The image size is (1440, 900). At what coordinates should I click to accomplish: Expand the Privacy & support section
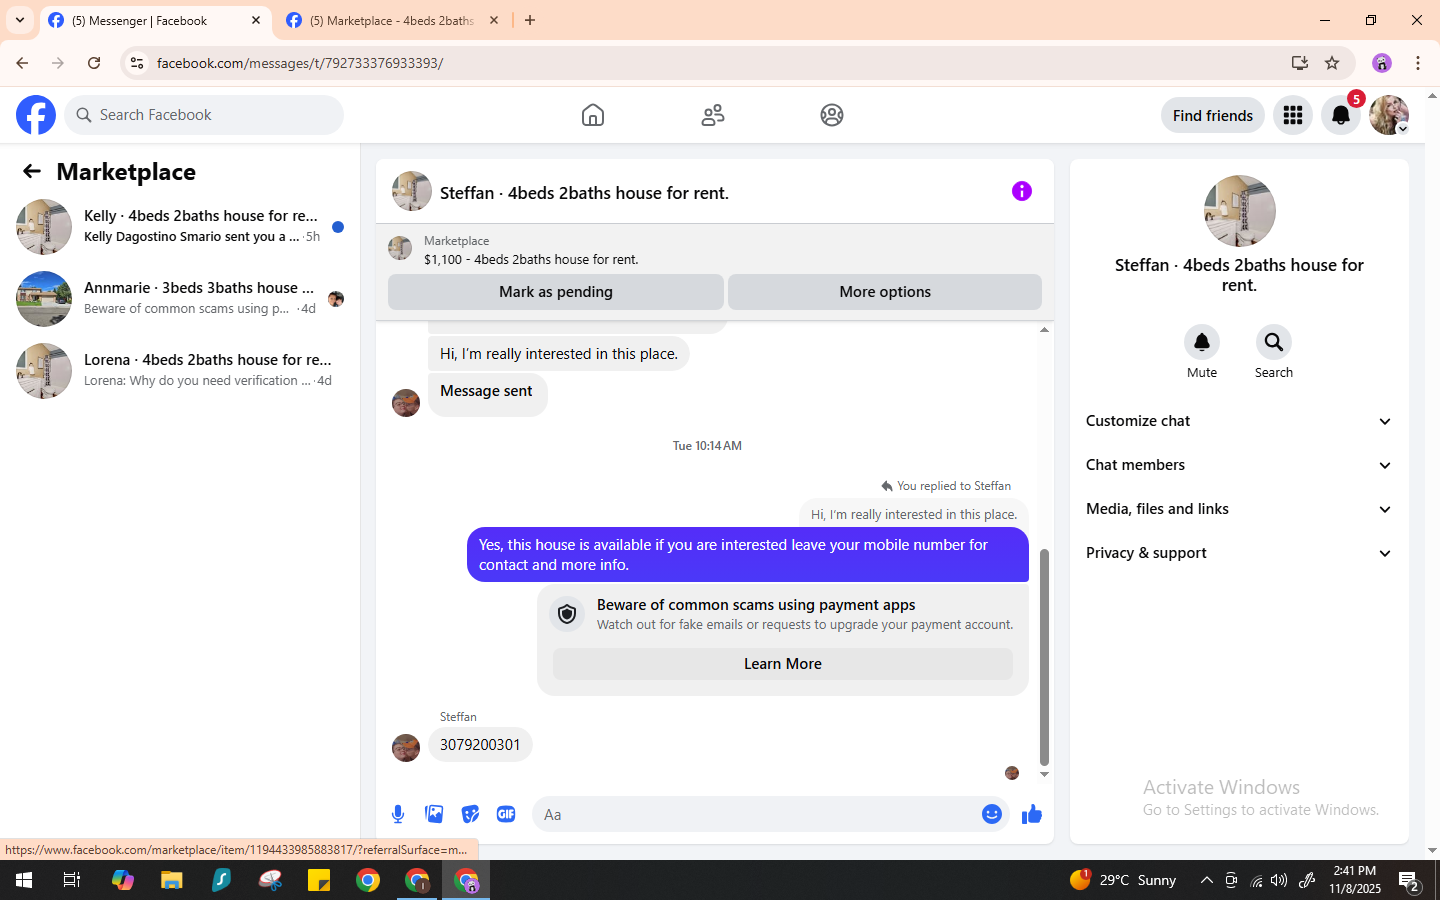pyautogui.click(x=1239, y=553)
